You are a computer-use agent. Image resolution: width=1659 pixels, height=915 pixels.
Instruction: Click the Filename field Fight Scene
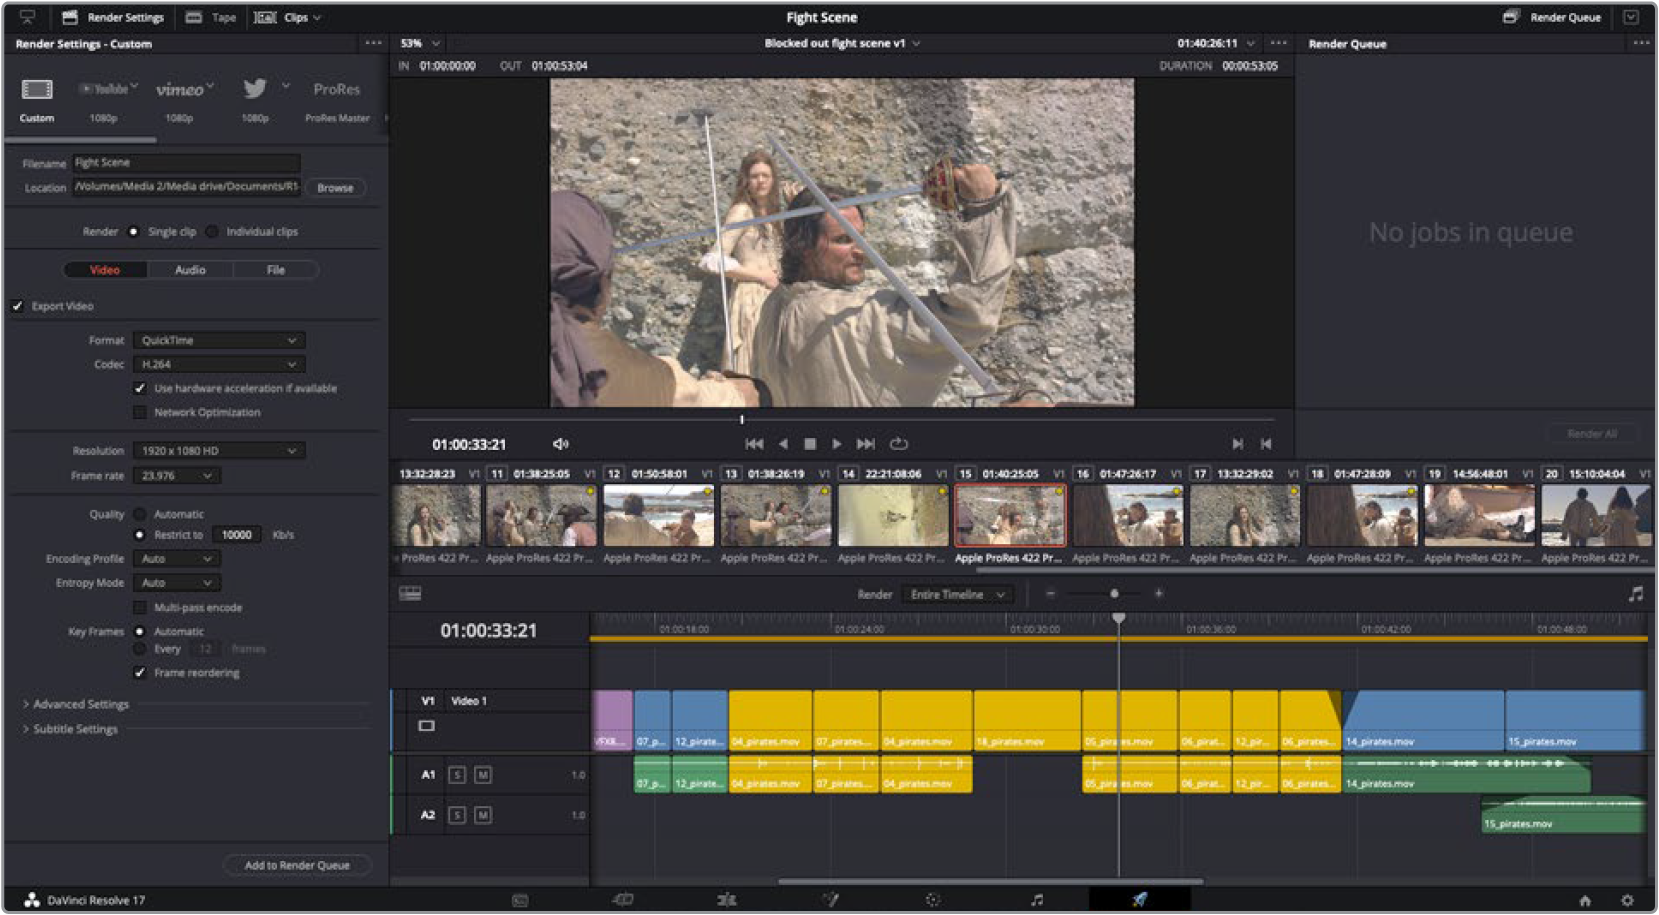(x=186, y=163)
